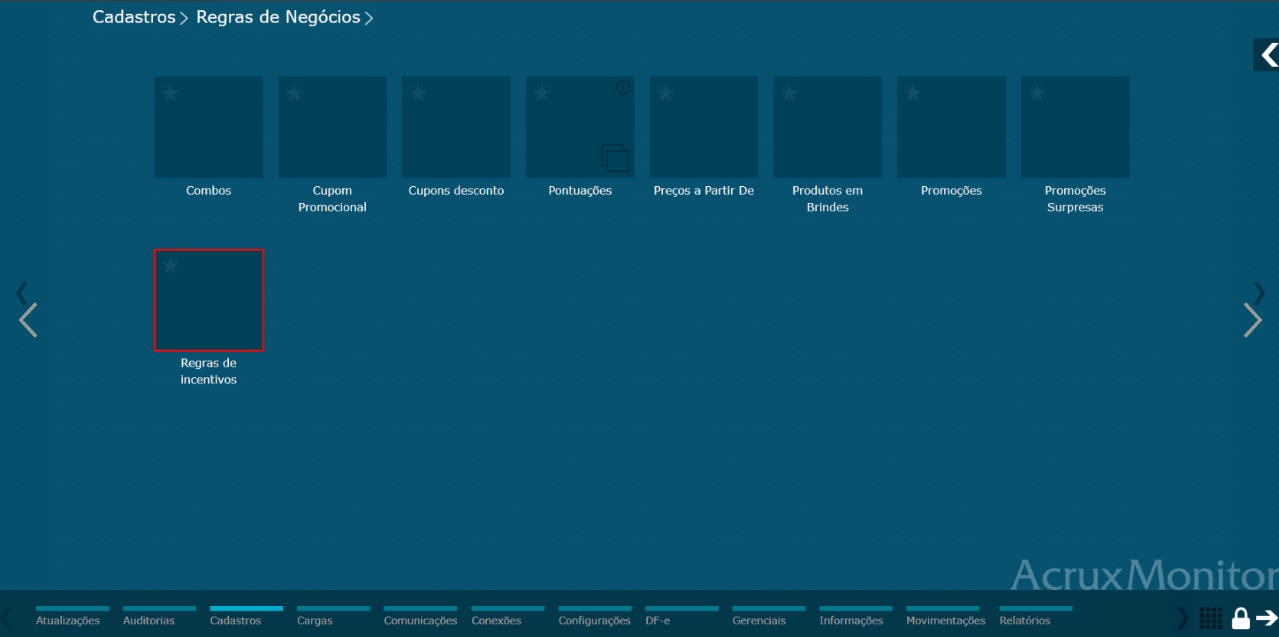This screenshot has height=637, width=1279.
Task: Open the Produtos em Brindes tile
Action: click(827, 127)
